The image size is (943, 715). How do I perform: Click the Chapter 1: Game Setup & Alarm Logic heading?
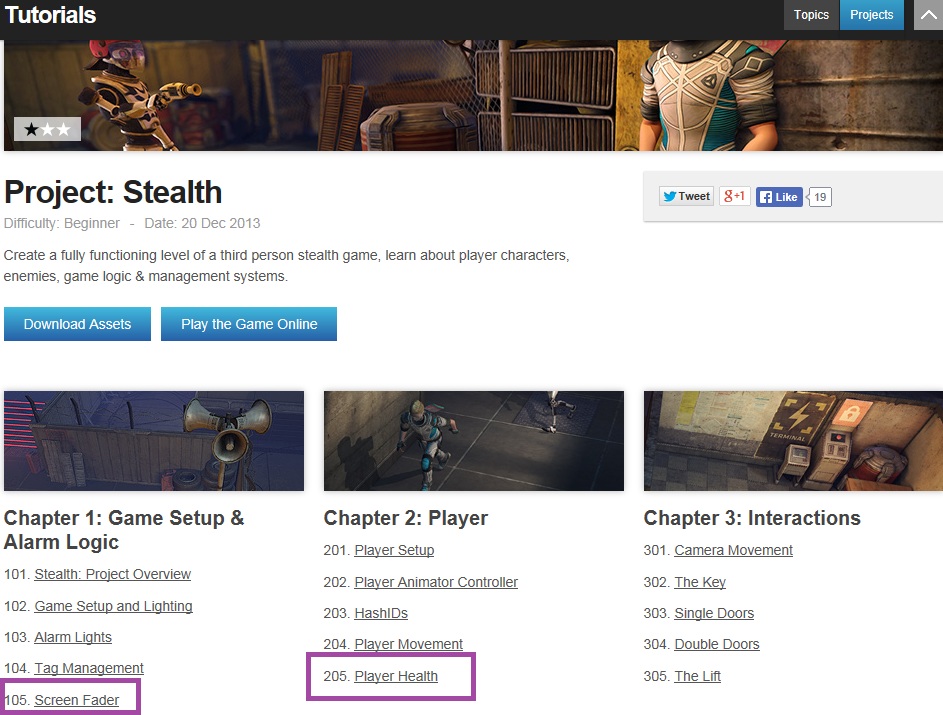(124, 530)
